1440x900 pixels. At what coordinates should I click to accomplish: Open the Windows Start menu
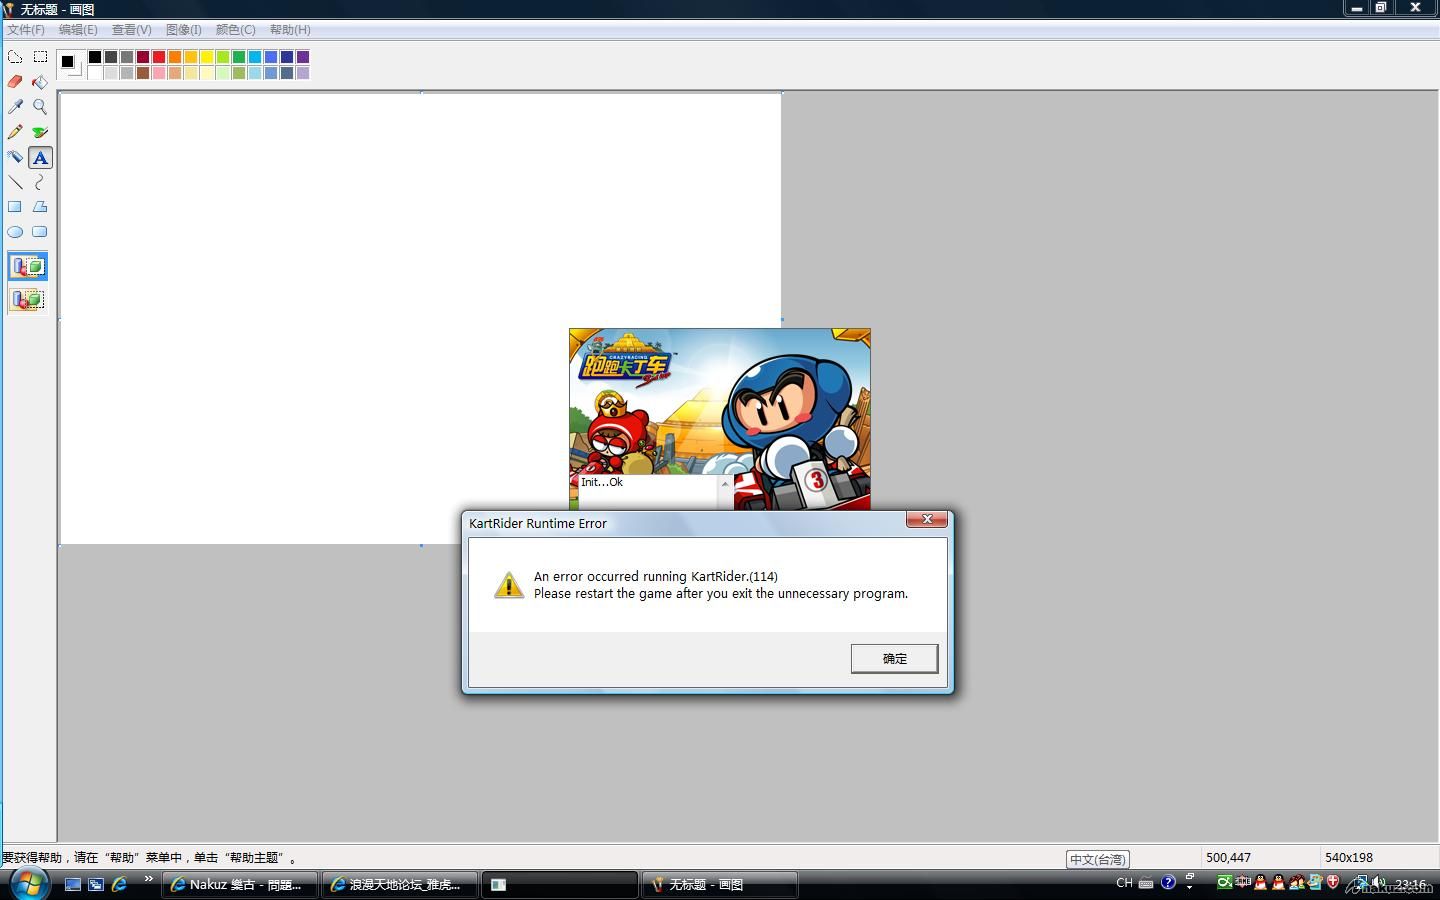coord(28,884)
